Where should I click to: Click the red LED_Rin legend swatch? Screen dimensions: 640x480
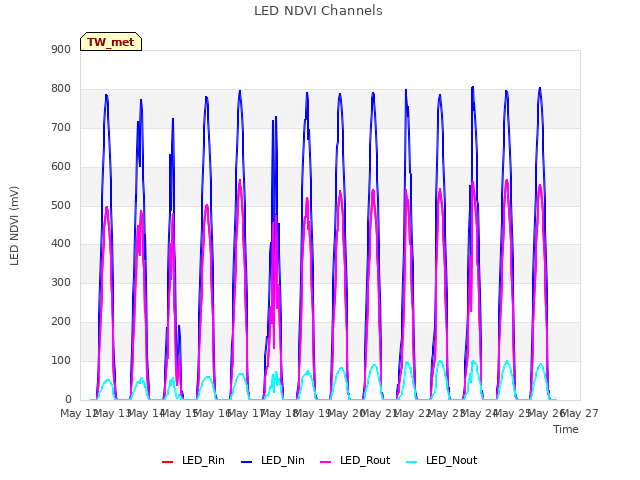167,462
